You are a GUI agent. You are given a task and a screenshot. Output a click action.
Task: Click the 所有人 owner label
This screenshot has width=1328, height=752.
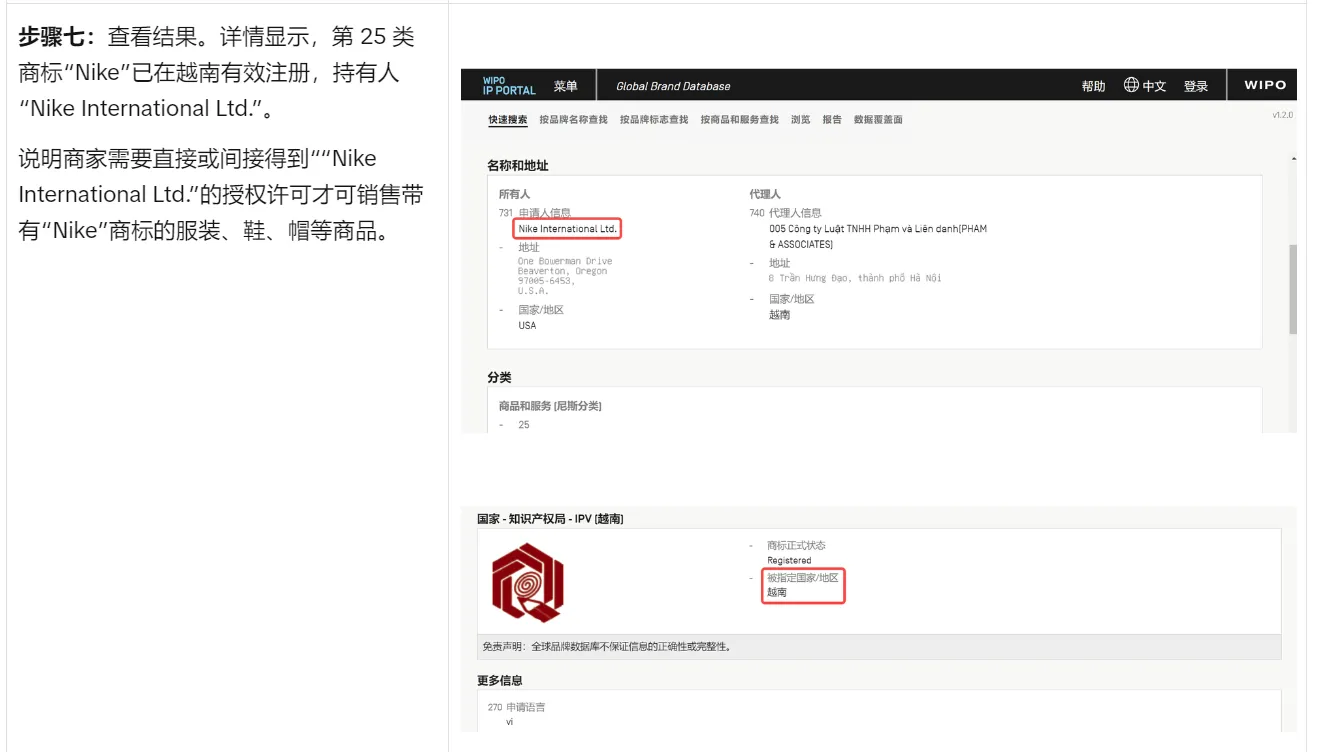tap(514, 194)
